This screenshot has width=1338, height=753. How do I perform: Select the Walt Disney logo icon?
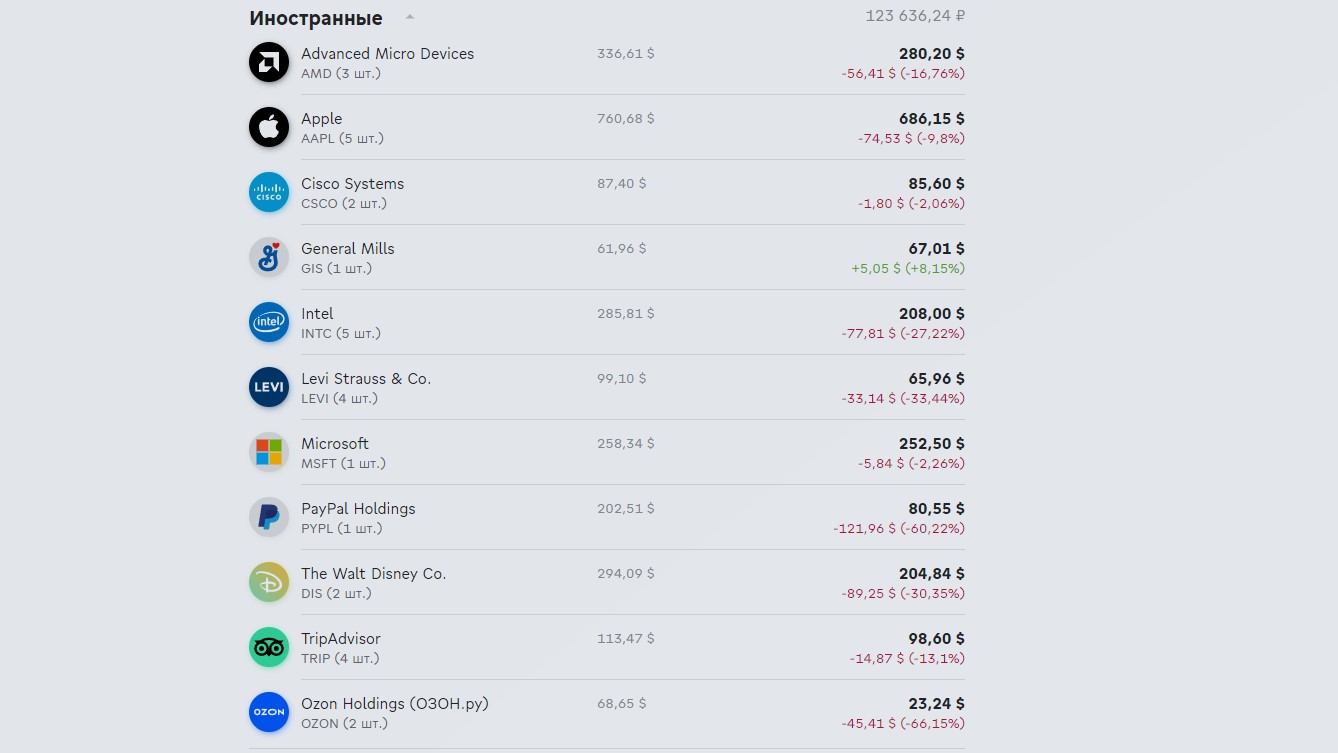[269, 582]
